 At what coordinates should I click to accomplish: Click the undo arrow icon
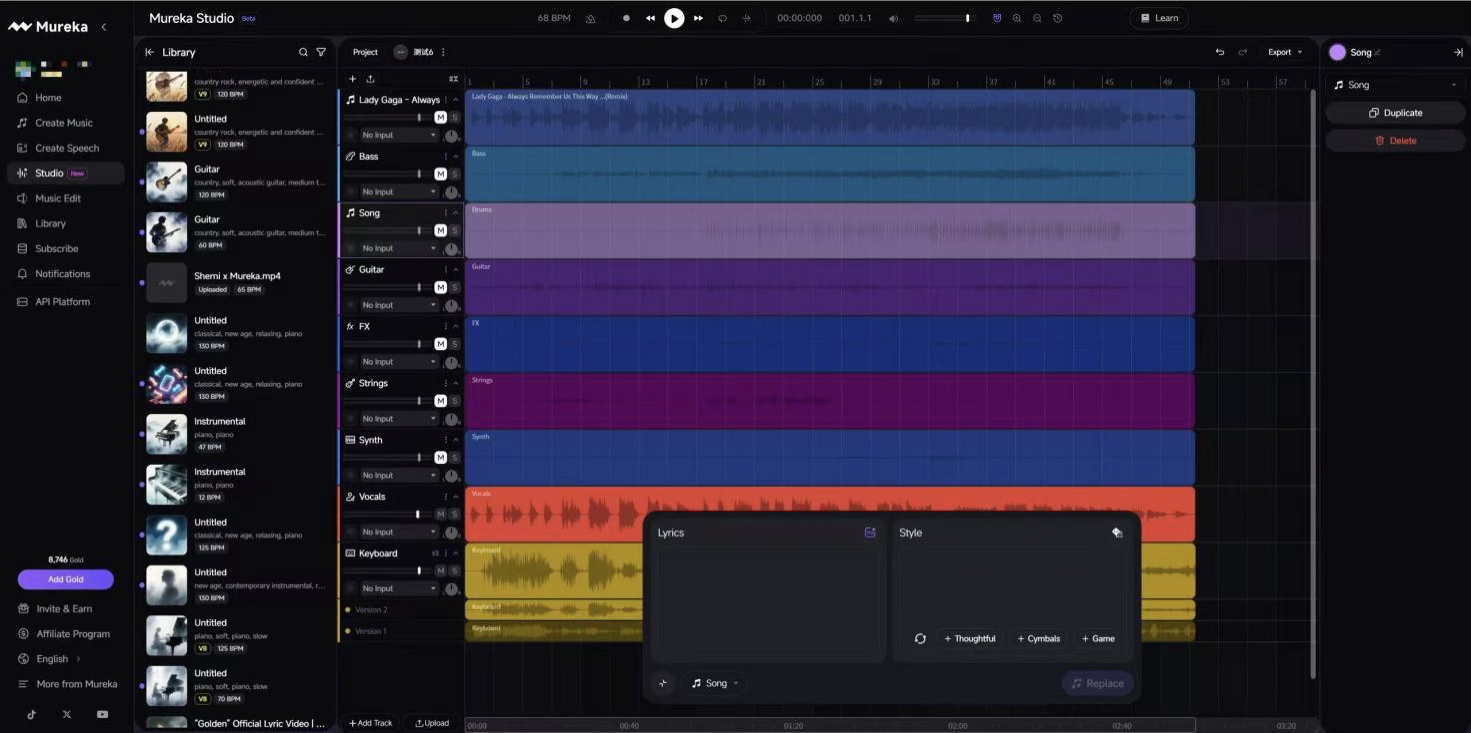[1219, 52]
